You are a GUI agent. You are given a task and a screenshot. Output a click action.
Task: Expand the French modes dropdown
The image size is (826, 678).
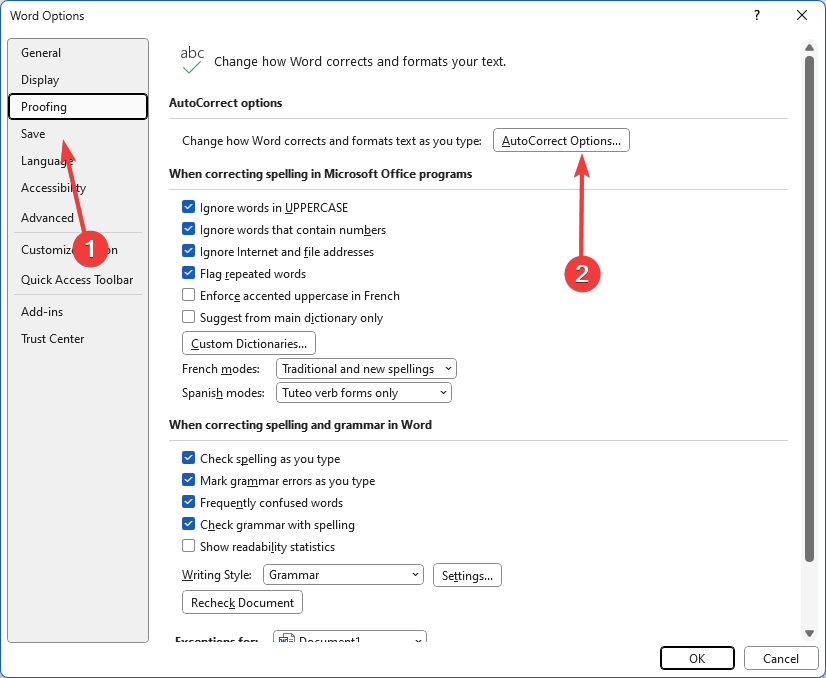point(366,369)
